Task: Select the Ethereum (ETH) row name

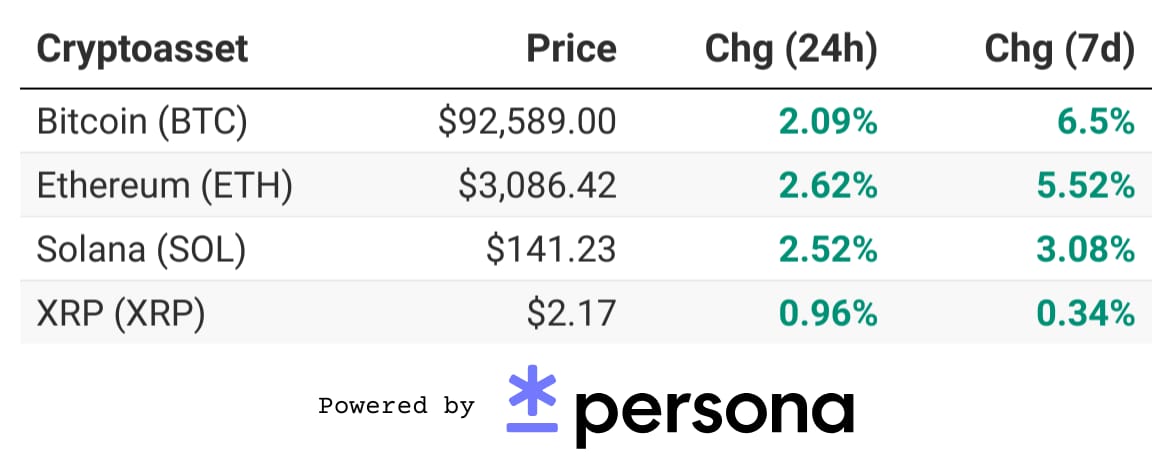Action: click(164, 185)
